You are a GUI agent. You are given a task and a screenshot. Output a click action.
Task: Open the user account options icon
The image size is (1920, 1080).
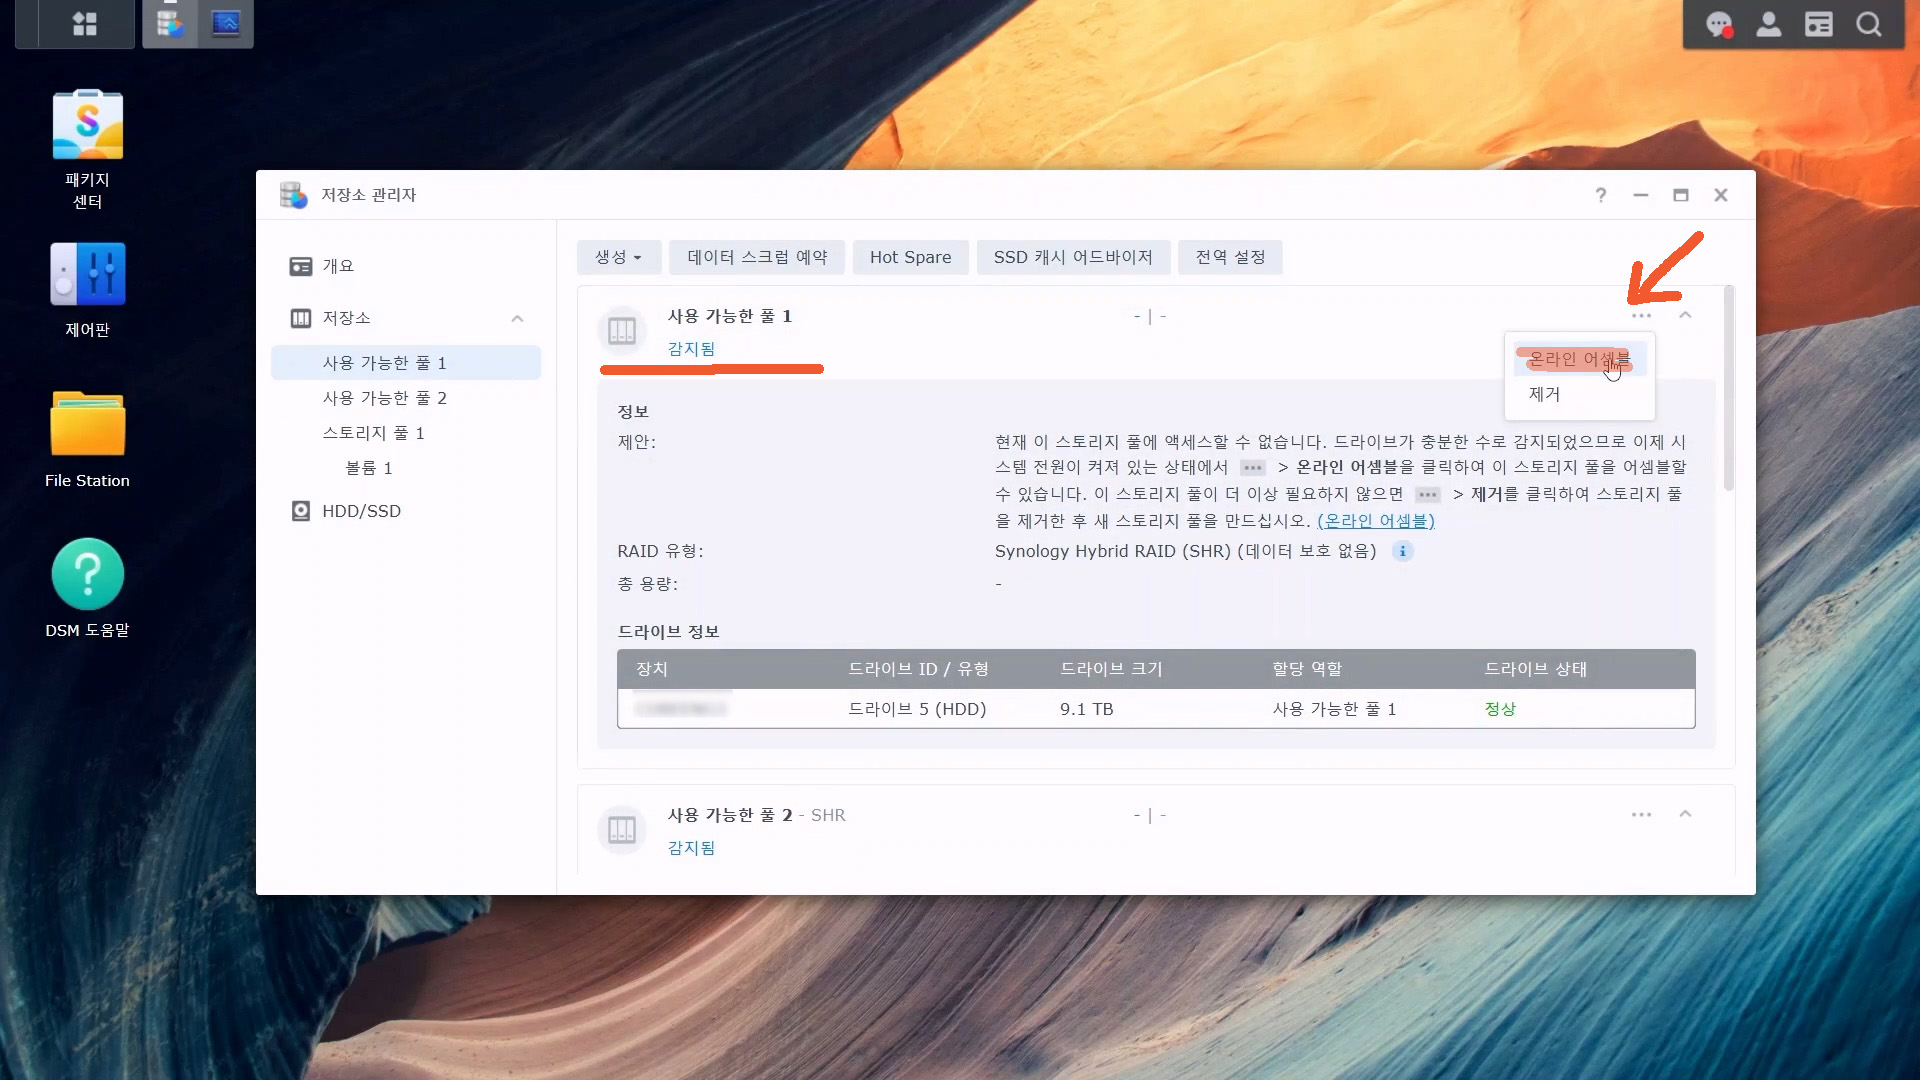pyautogui.click(x=1769, y=24)
